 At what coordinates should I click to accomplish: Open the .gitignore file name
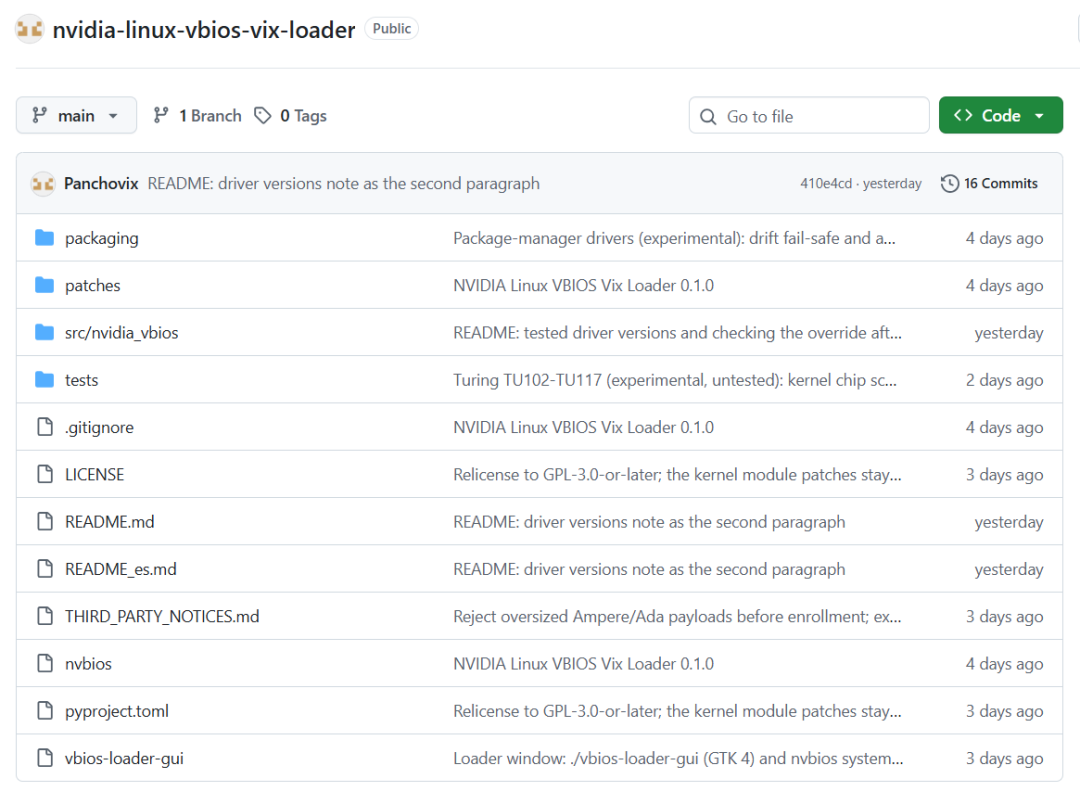(99, 428)
